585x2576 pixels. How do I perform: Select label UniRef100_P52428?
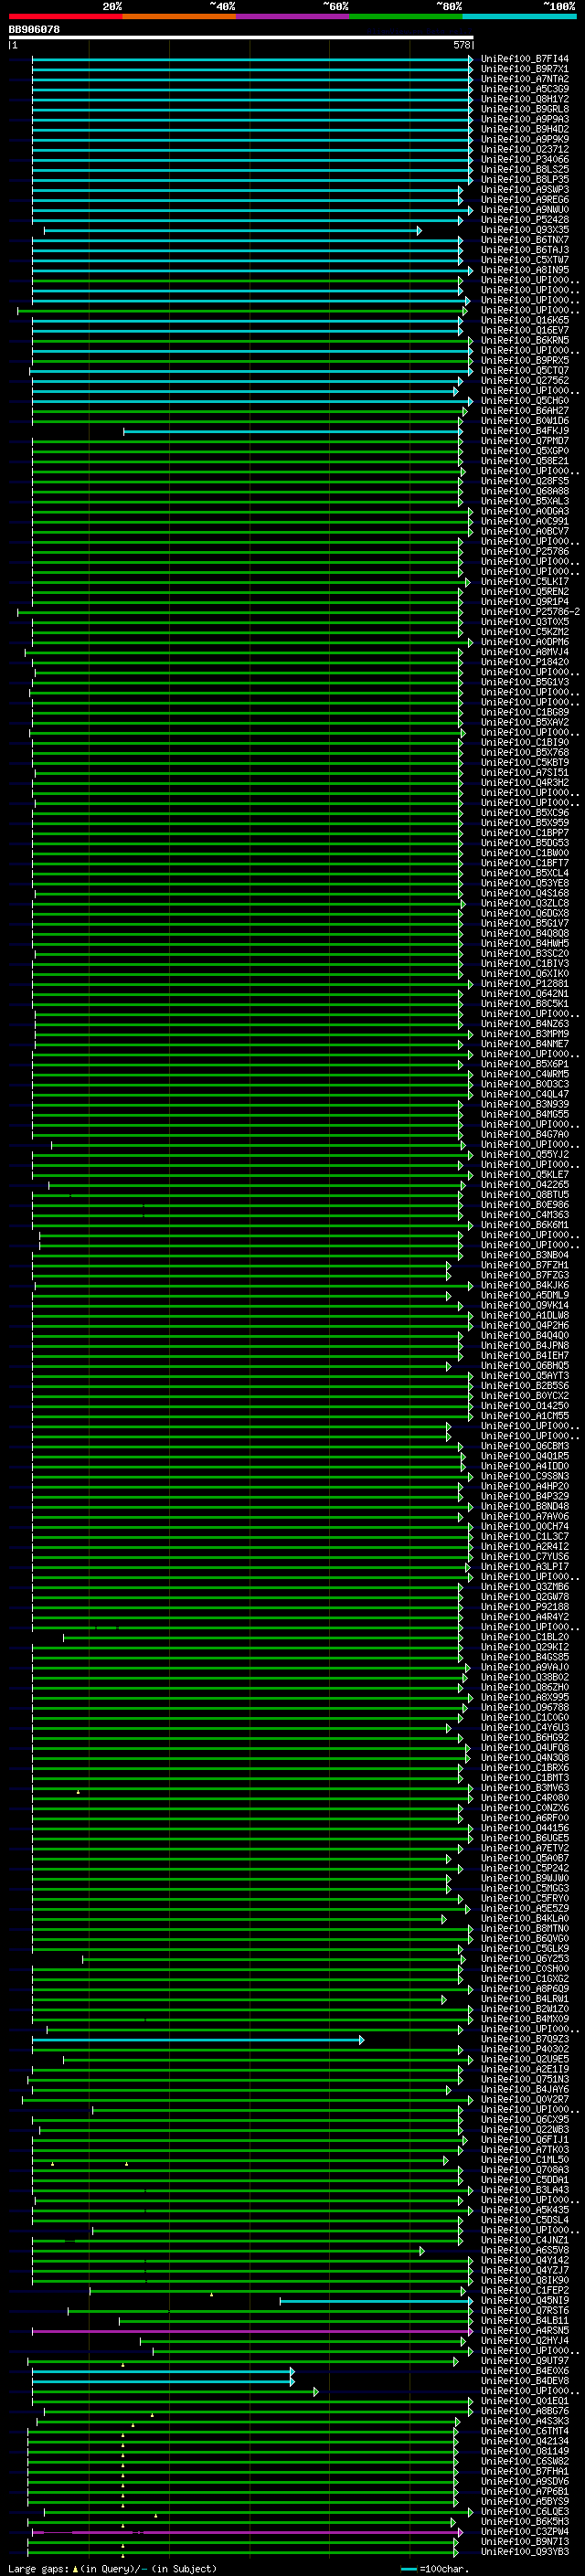tap(524, 220)
